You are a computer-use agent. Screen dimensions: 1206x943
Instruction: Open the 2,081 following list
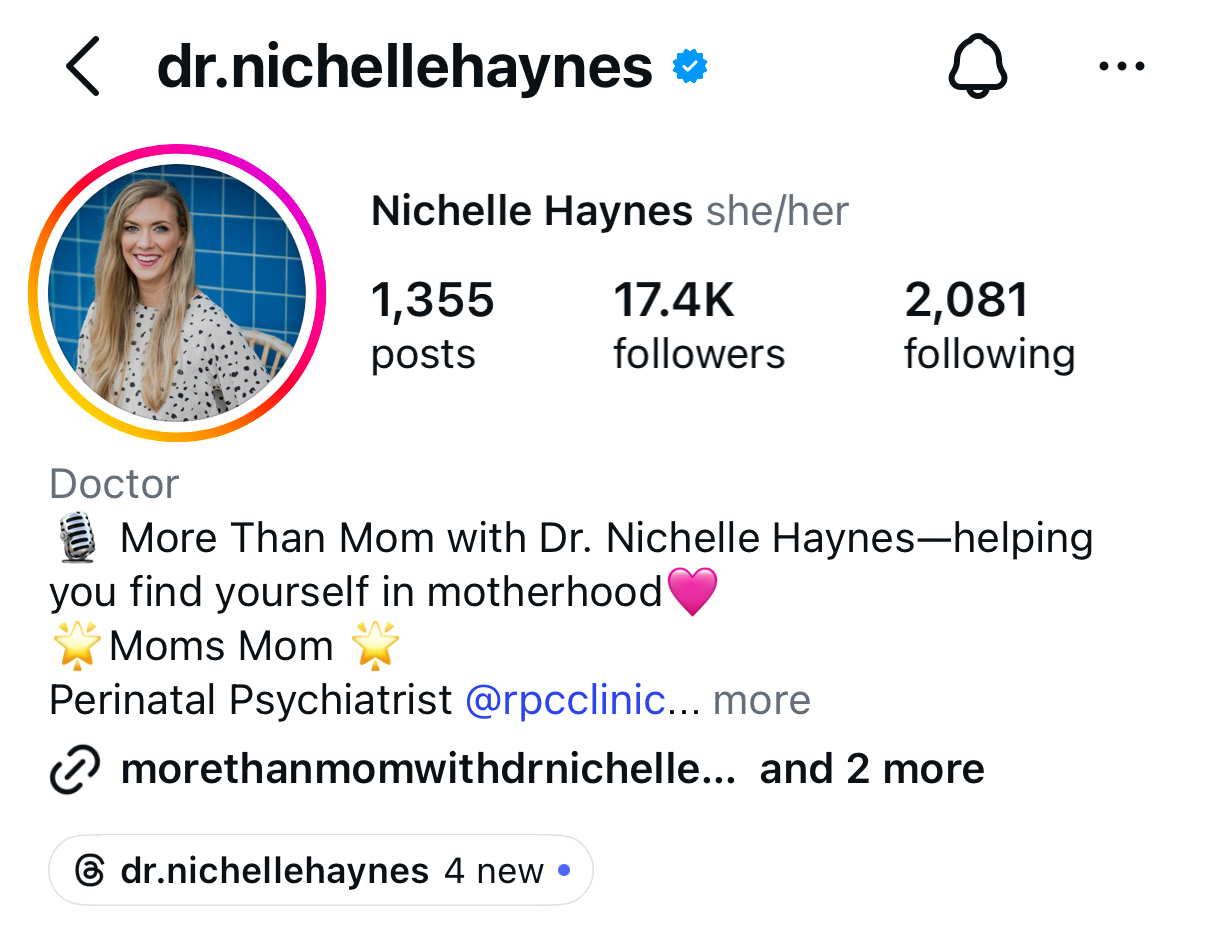[x=989, y=325]
